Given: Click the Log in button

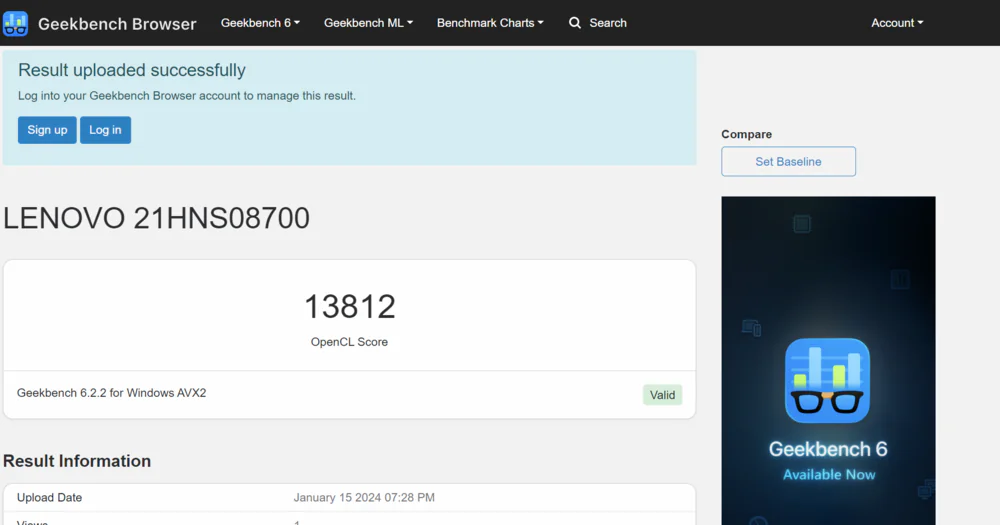Looking at the screenshot, I should 105,130.
